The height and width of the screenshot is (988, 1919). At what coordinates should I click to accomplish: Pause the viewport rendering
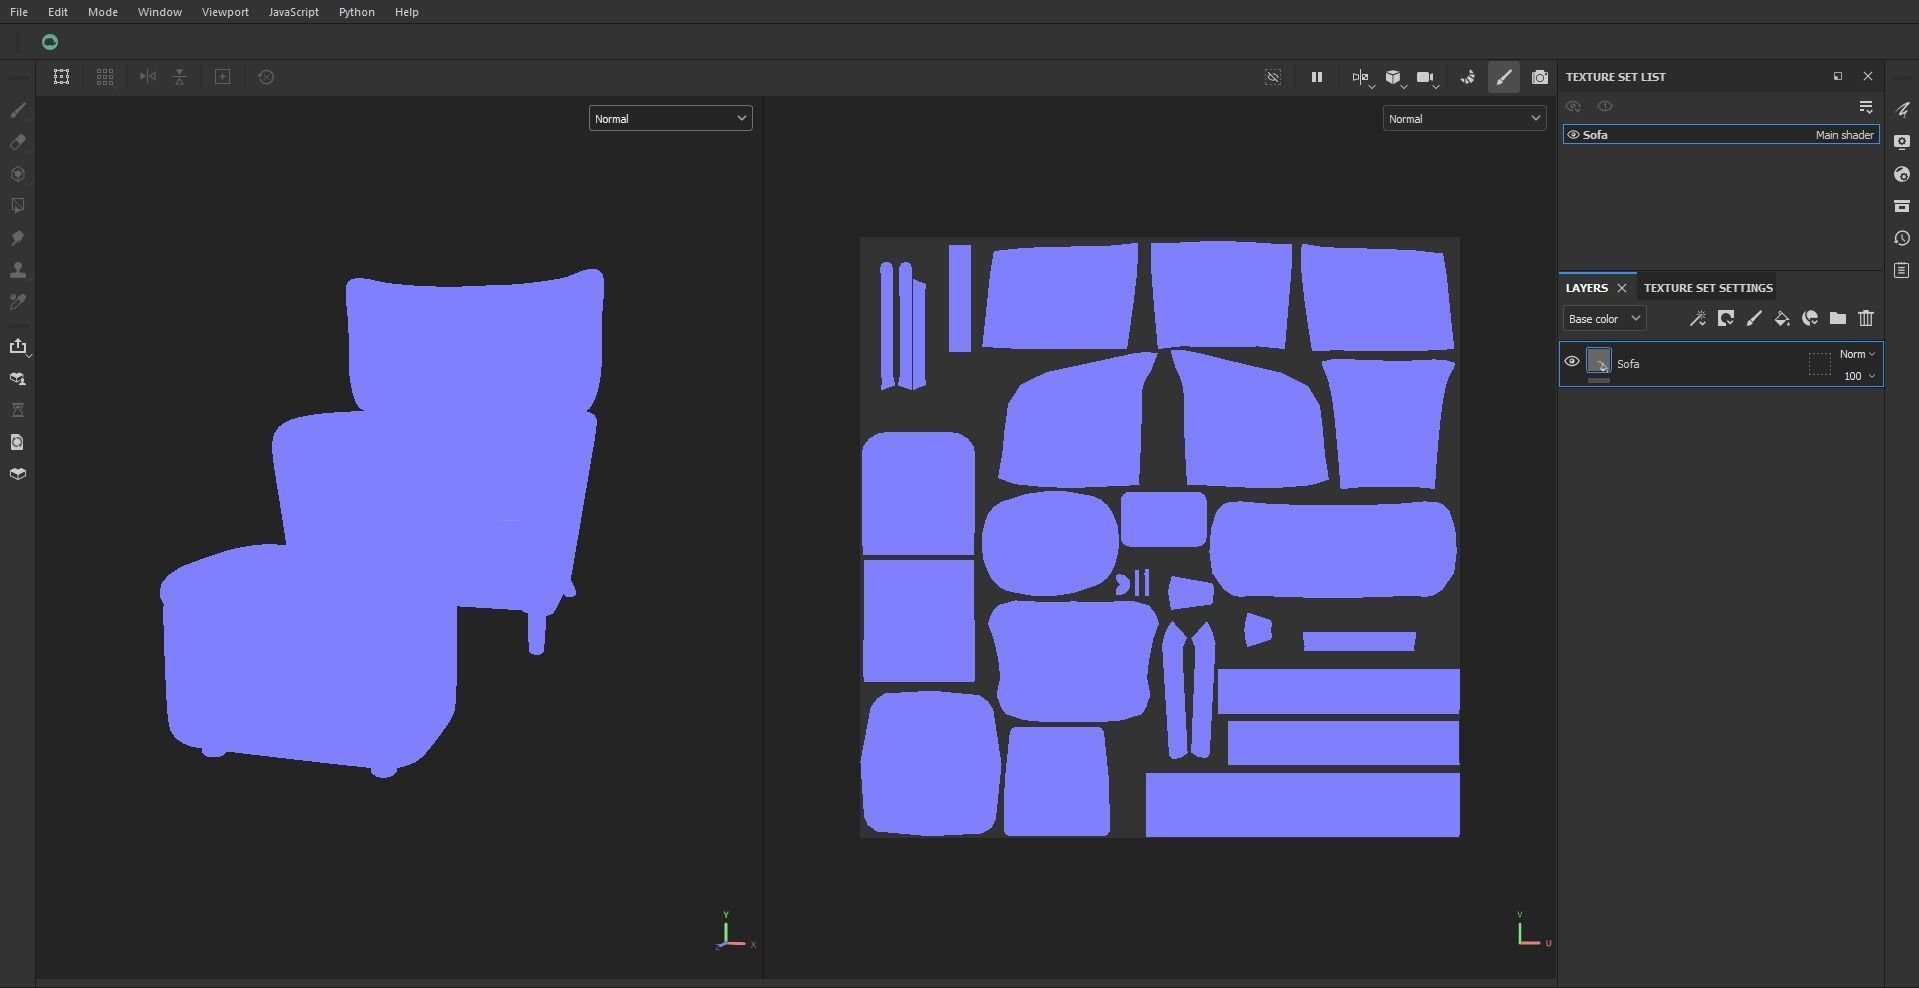(x=1317, y=77)
